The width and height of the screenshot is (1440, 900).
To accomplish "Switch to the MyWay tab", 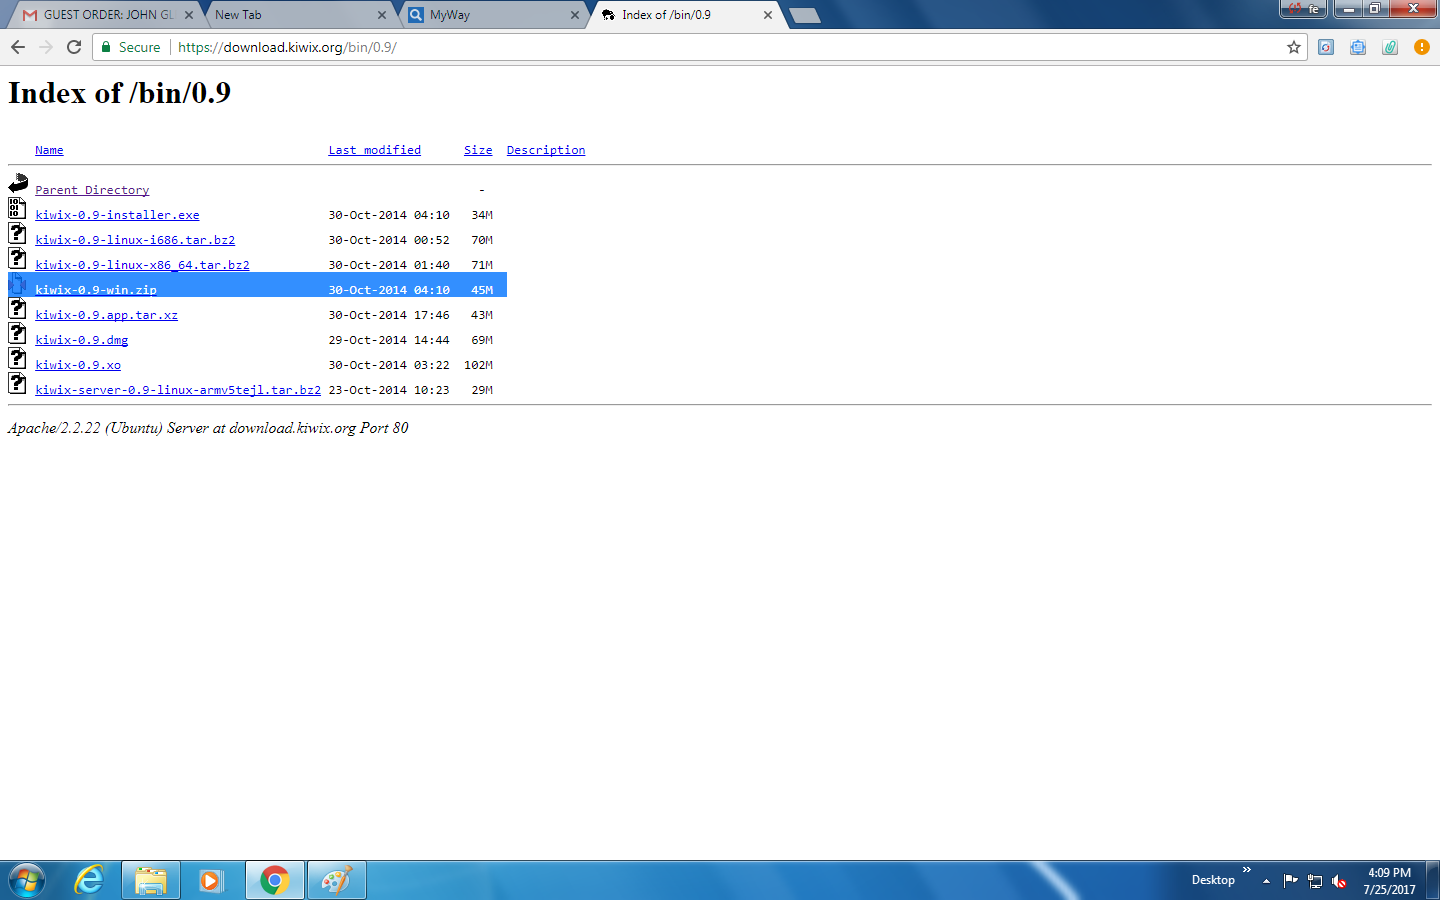I will point(490,15).
